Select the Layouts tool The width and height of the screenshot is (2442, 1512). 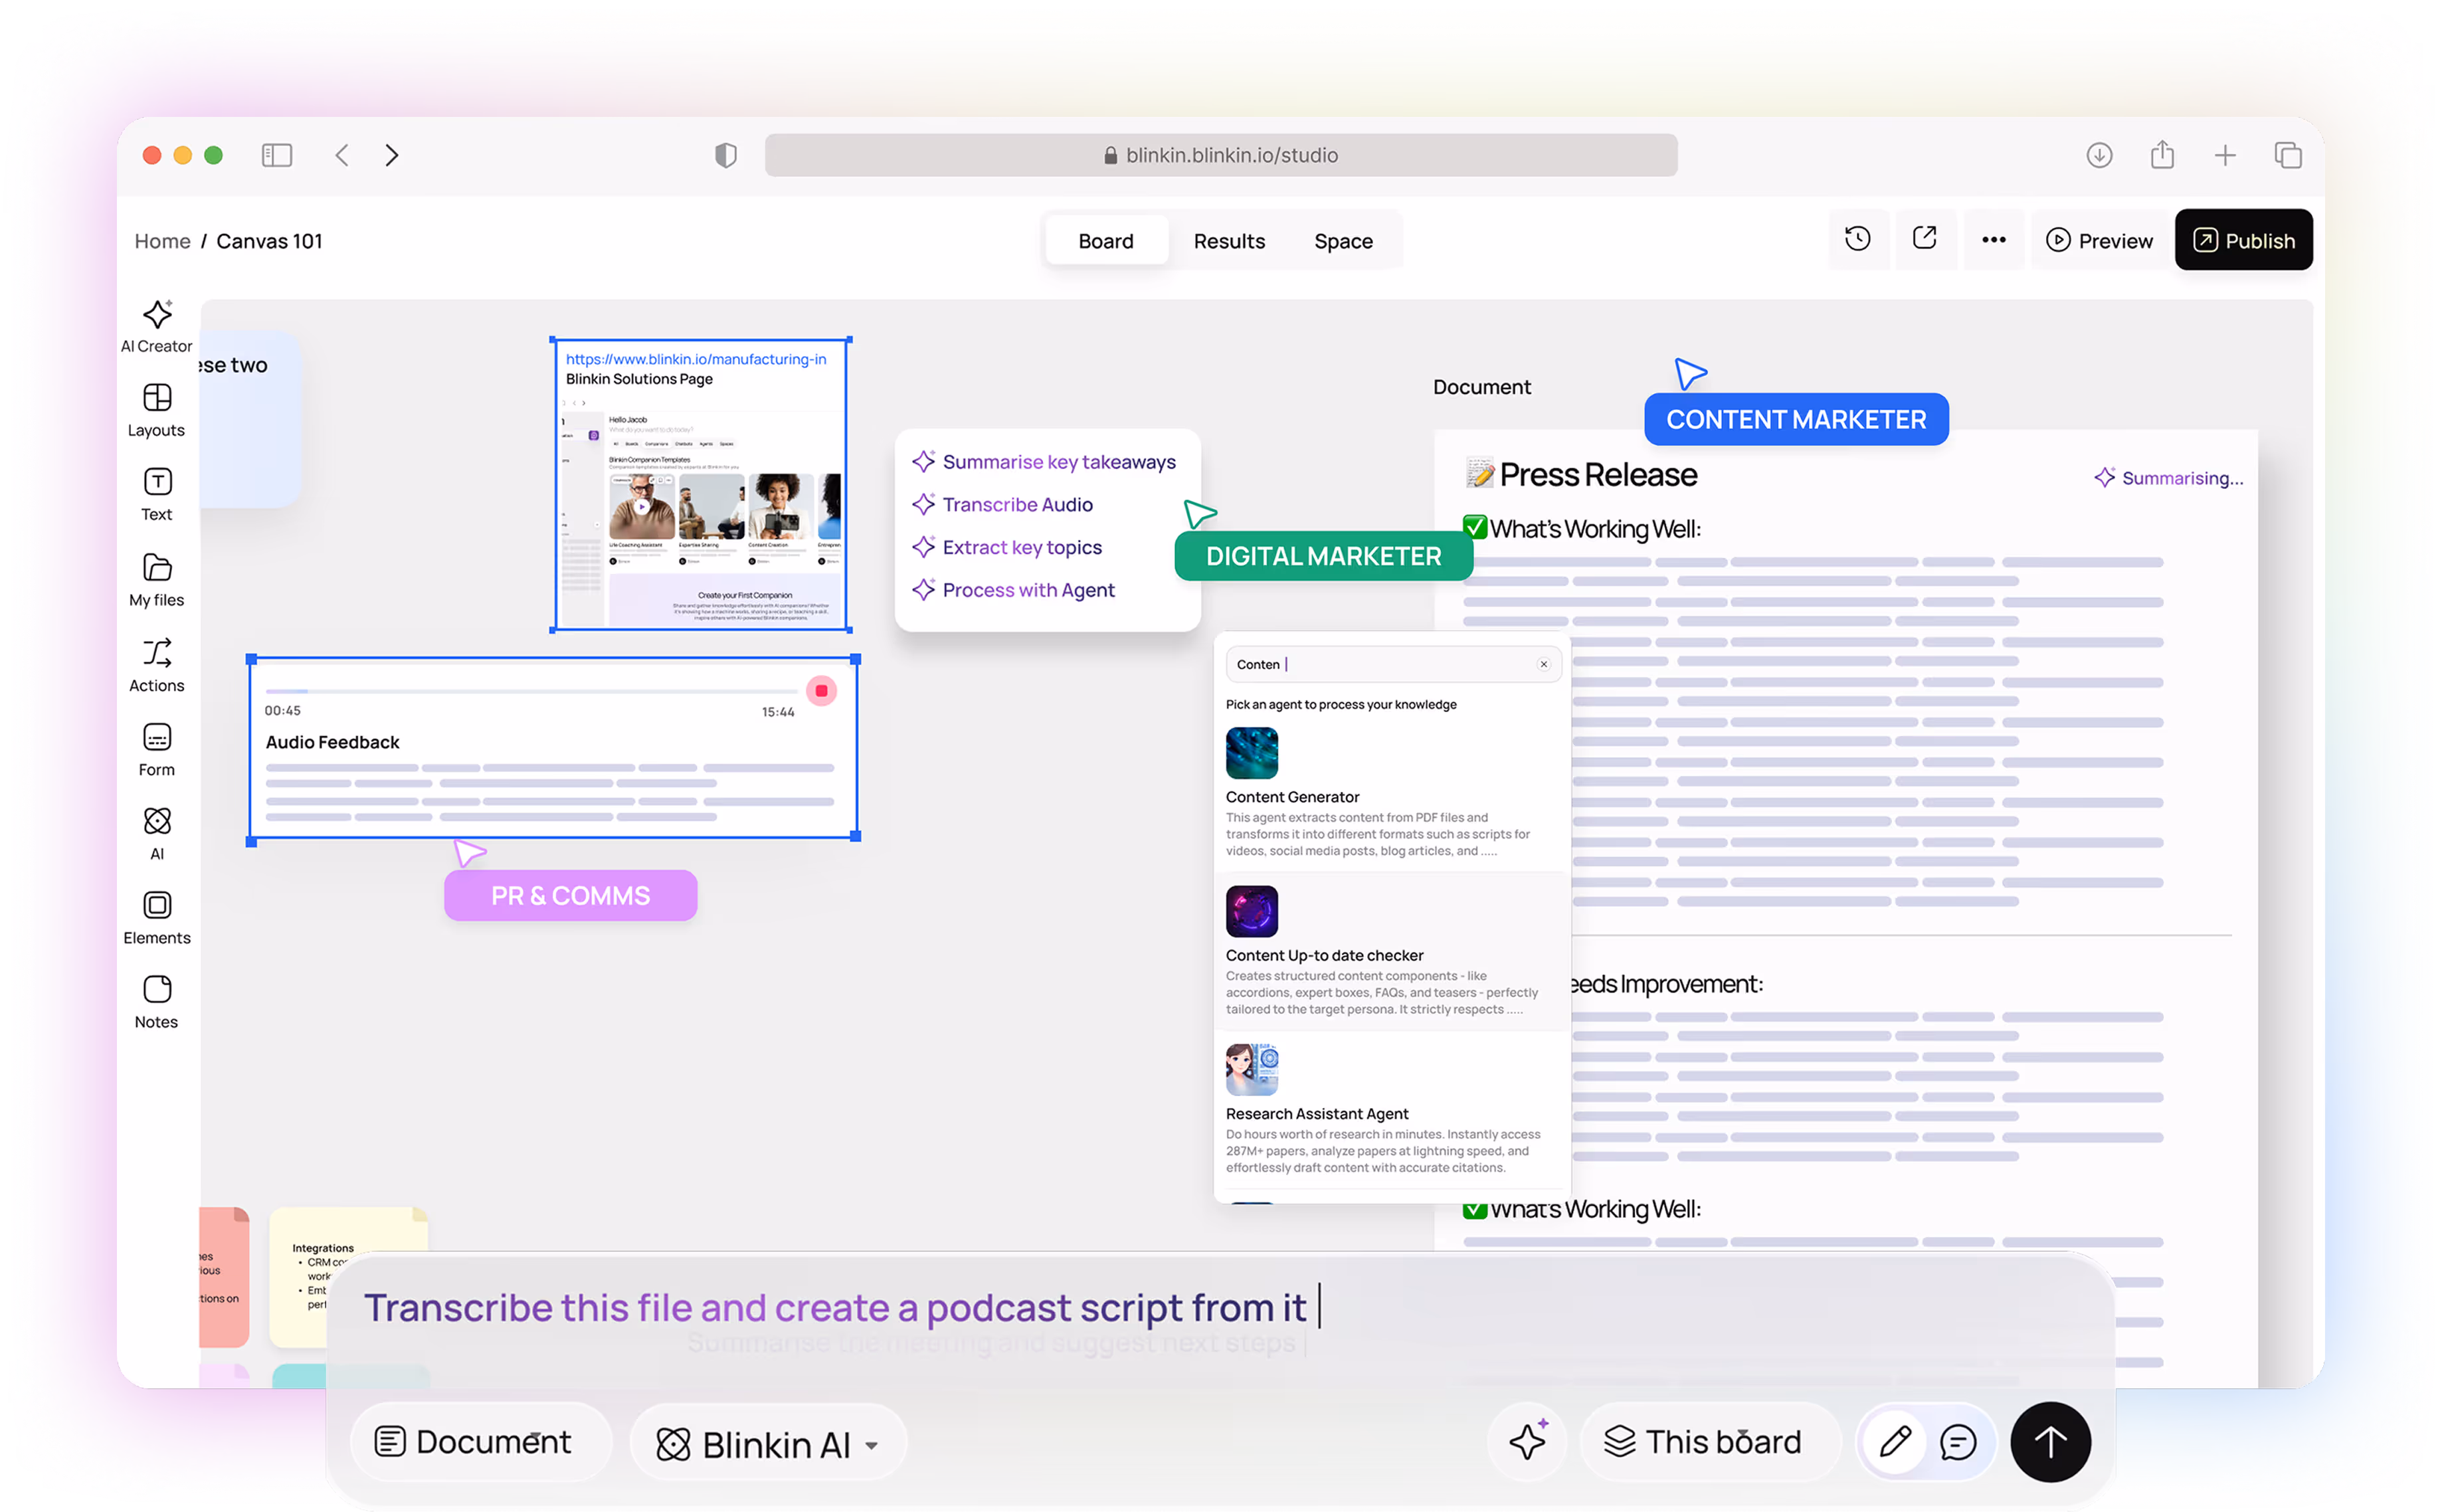156,410
